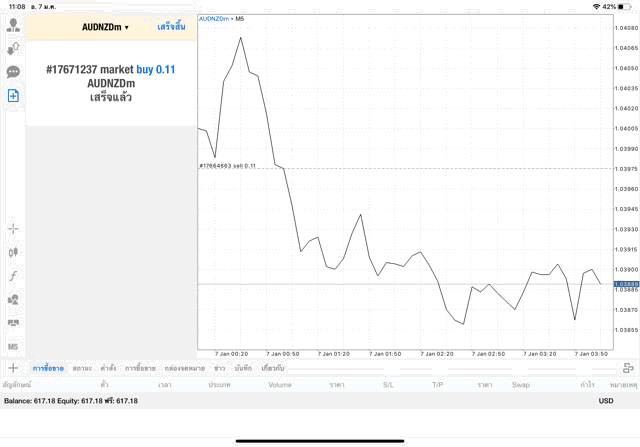Sort positions by the Volume column

(280, 384)
